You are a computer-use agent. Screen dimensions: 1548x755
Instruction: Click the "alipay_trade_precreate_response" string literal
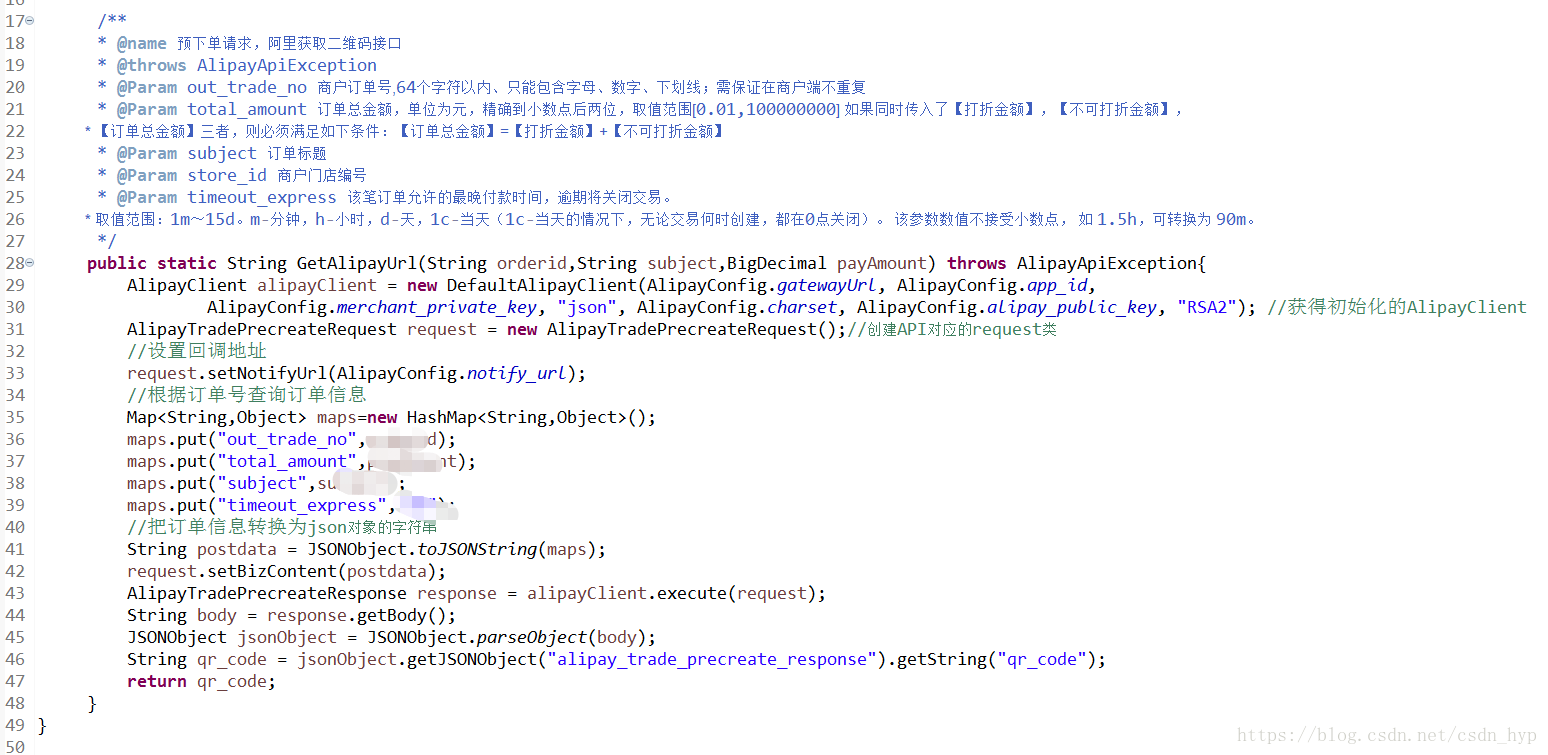(x=712, y=659)
